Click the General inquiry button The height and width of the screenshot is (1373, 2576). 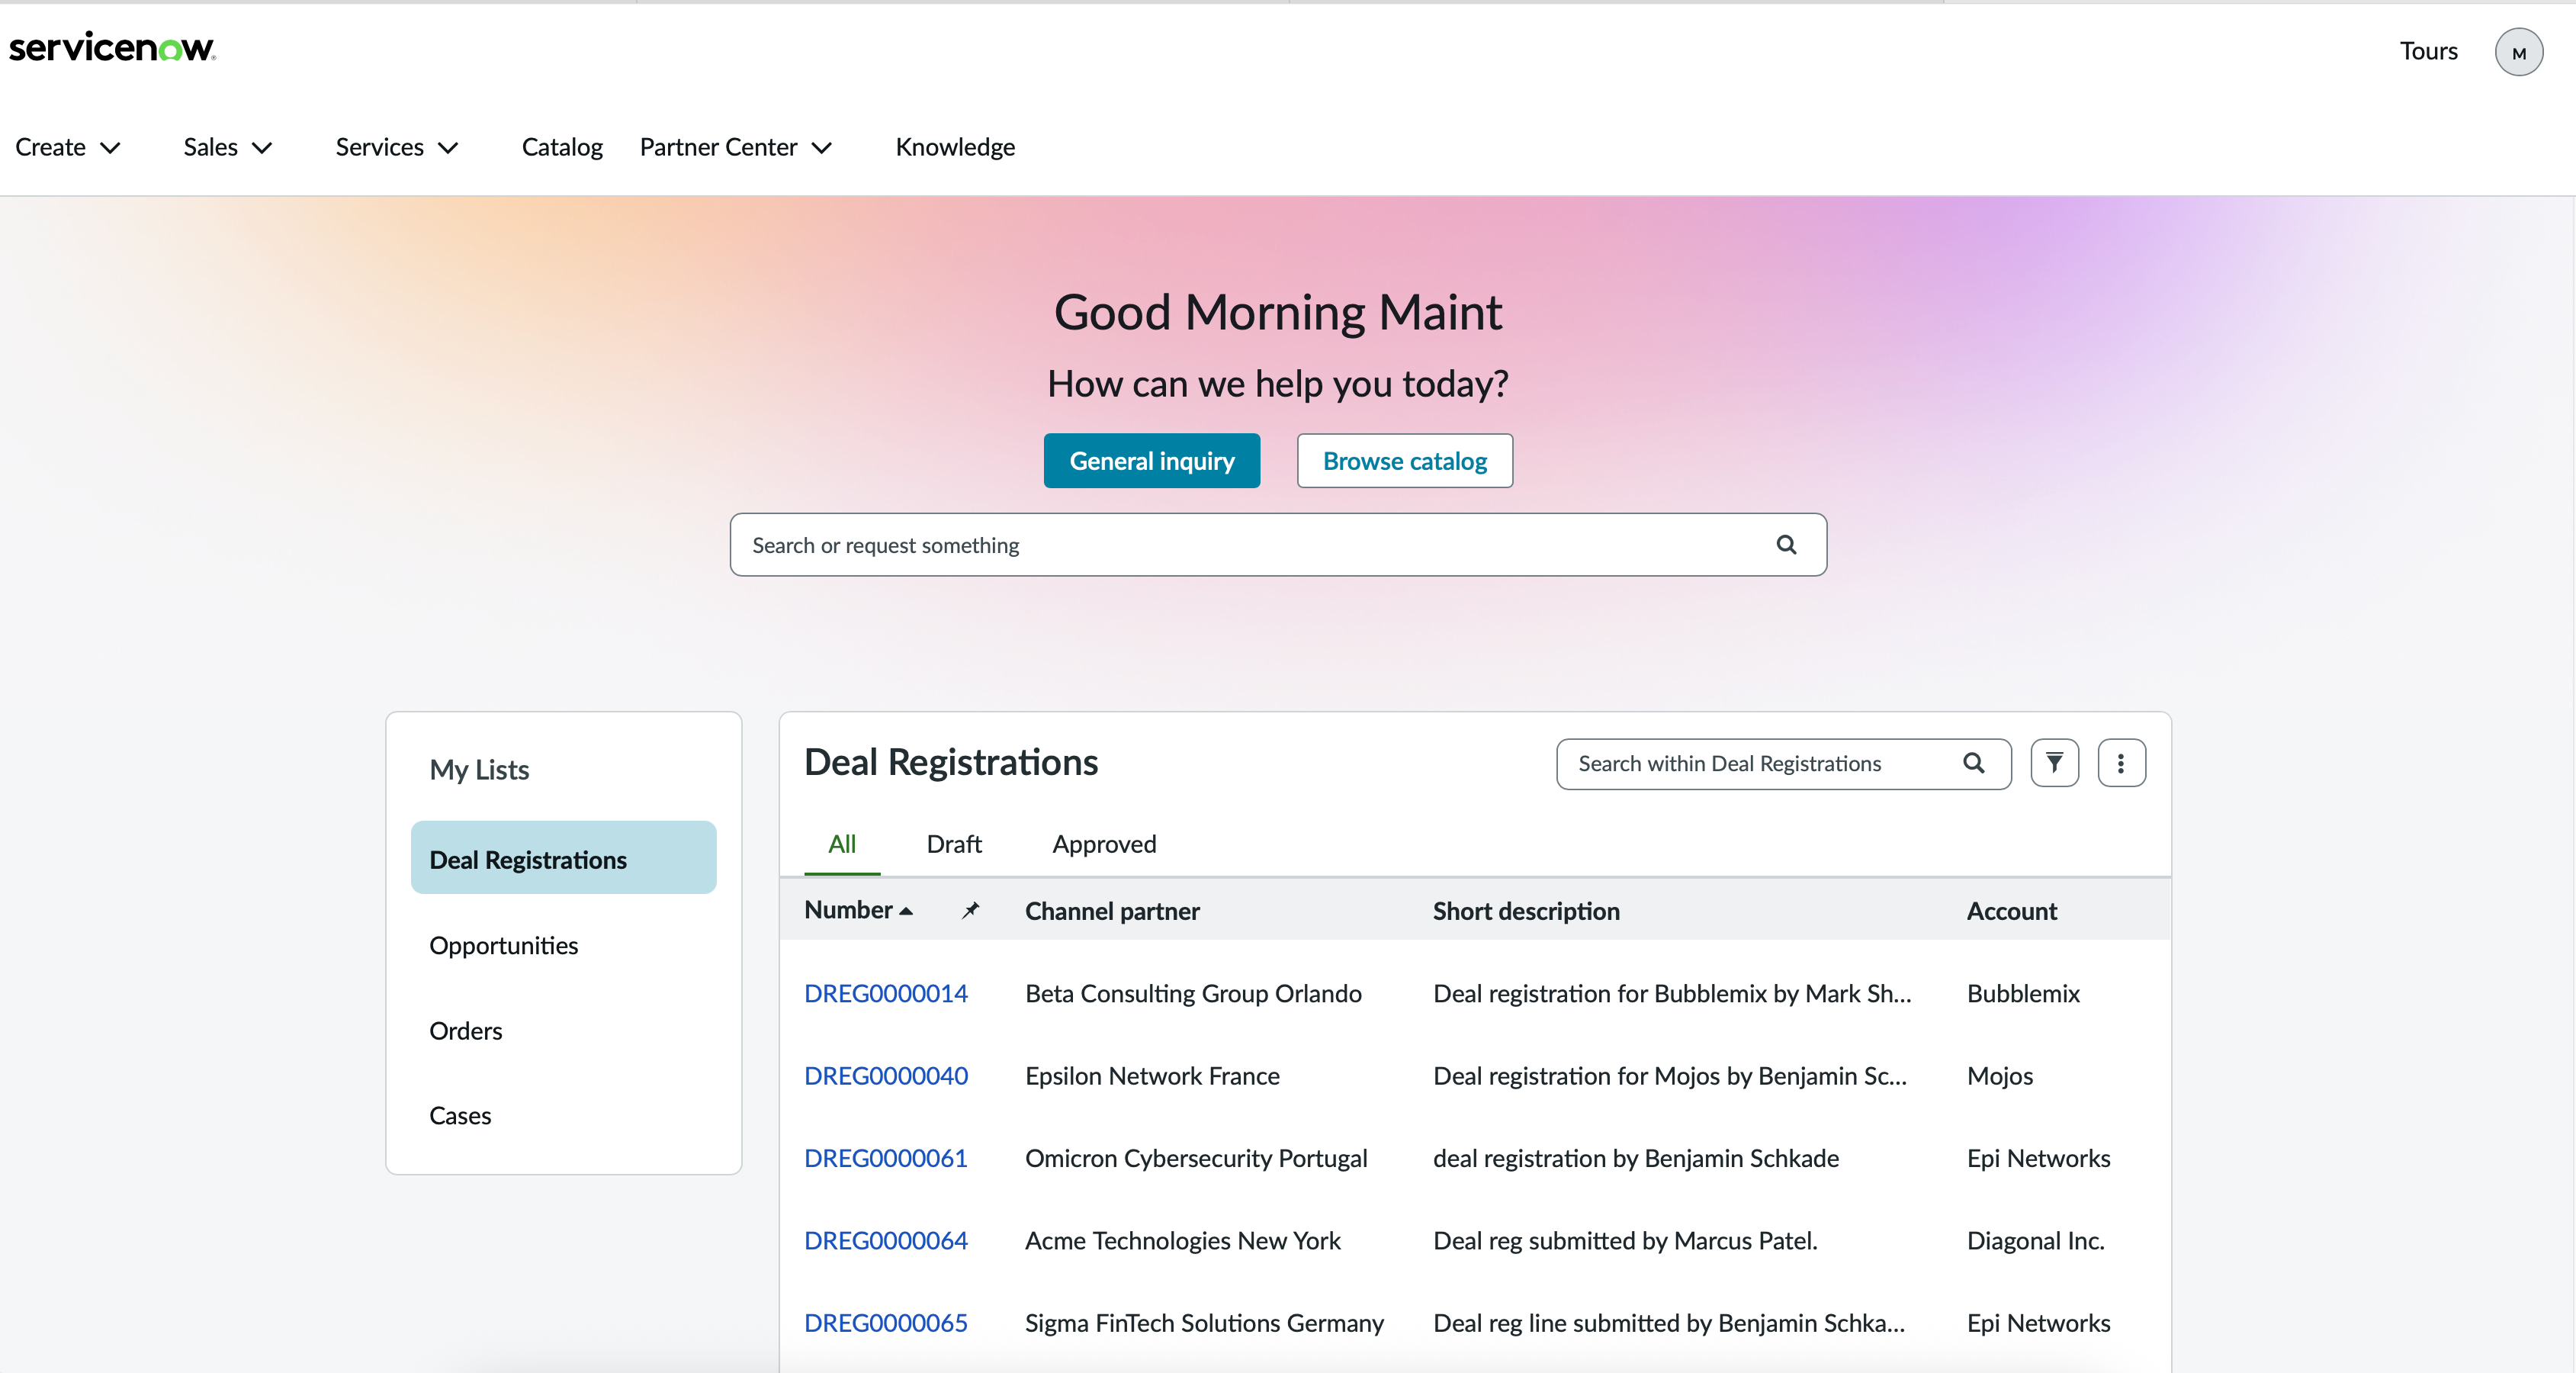pyautogui.click(x=1152, y=461)
